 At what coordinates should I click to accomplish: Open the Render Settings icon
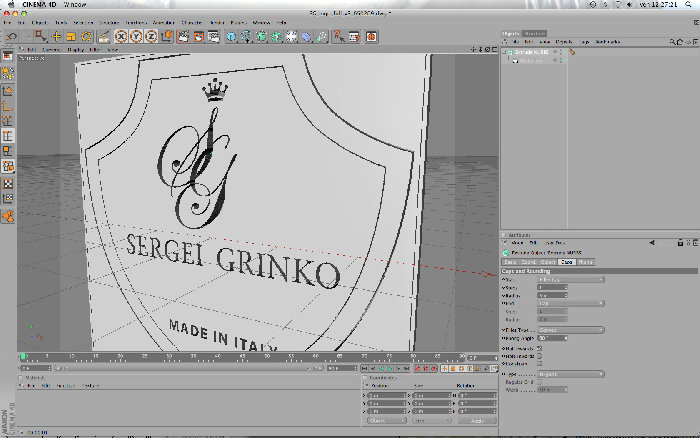pyautogui.click(x=213, y=37)
